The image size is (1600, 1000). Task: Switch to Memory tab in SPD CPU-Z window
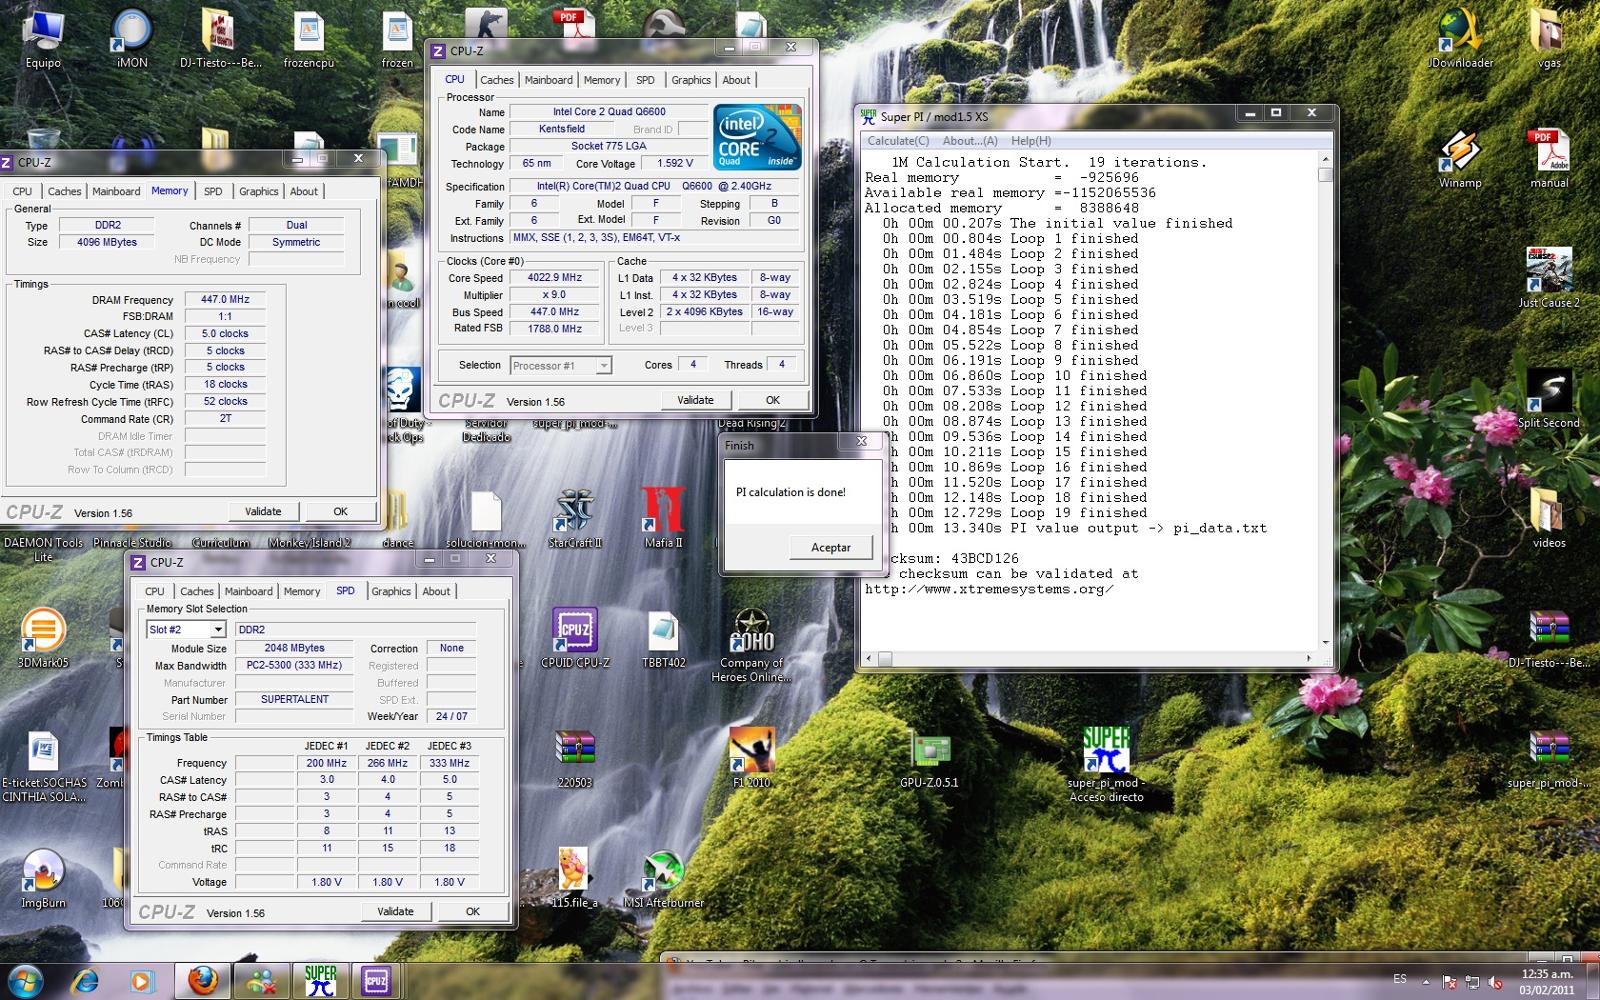301,591
